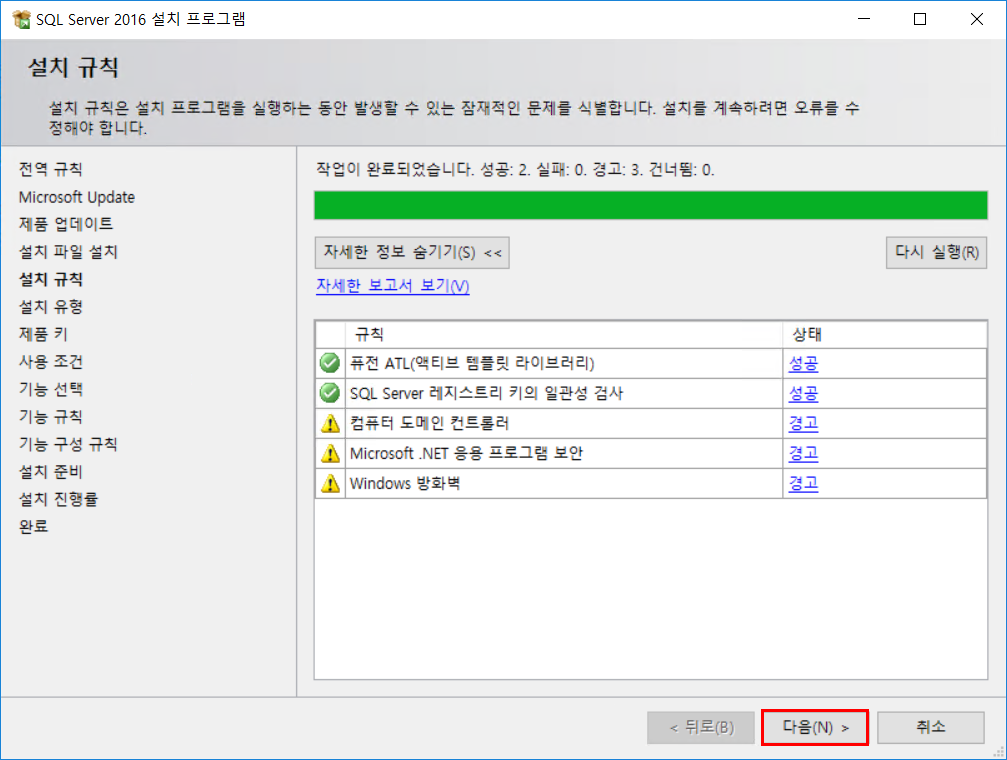Select the 기능 규칙 step
This screenshot has height=760, width=1007.
pyautogui.click(x=51, y=416)
